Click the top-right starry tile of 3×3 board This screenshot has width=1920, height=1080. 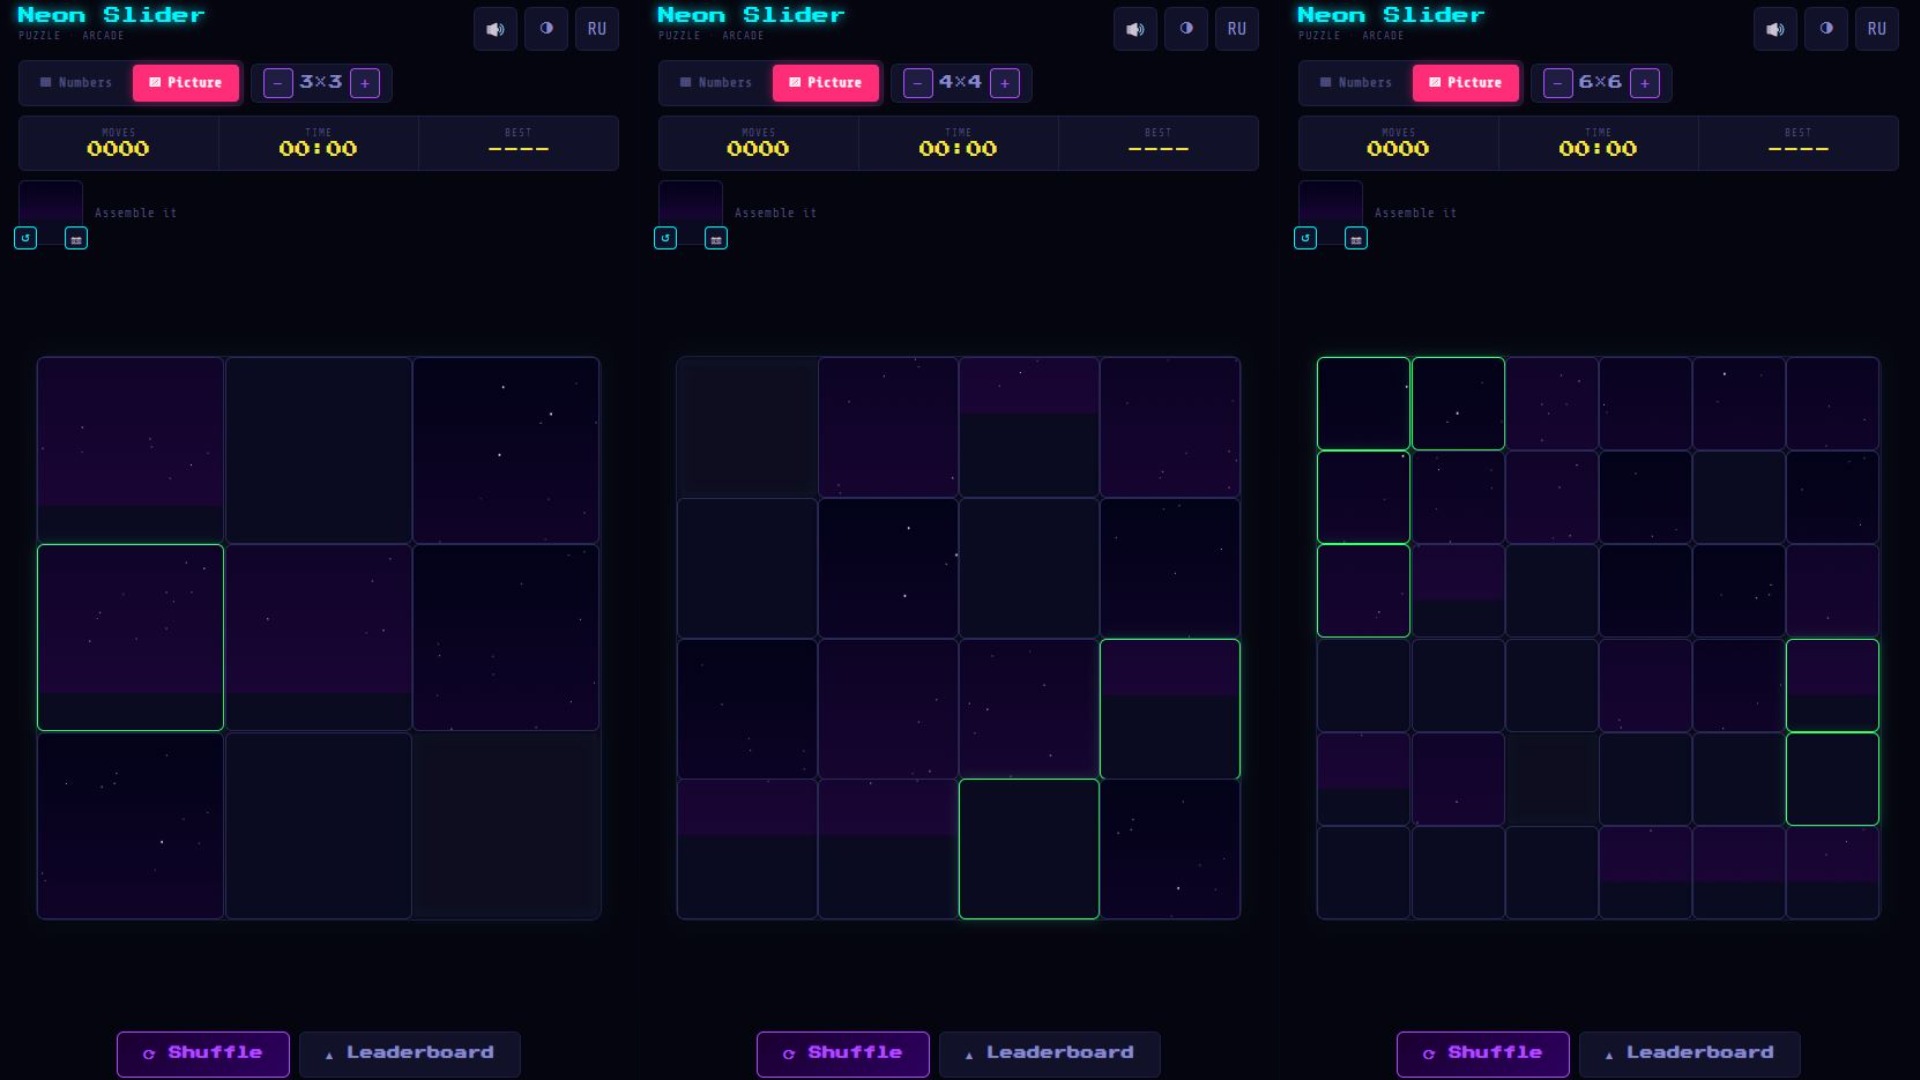click(x=506, y=450)
